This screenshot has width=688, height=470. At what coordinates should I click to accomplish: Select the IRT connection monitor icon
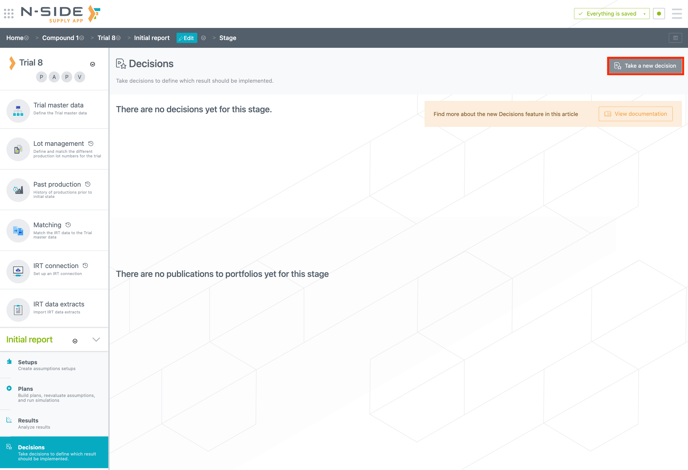(x=18, y=270)
